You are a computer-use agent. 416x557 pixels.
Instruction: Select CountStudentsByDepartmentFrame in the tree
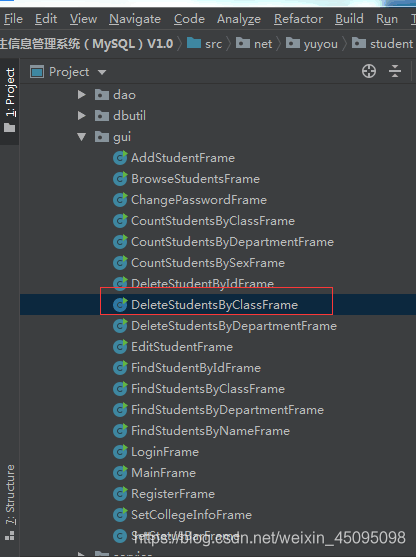232,242
